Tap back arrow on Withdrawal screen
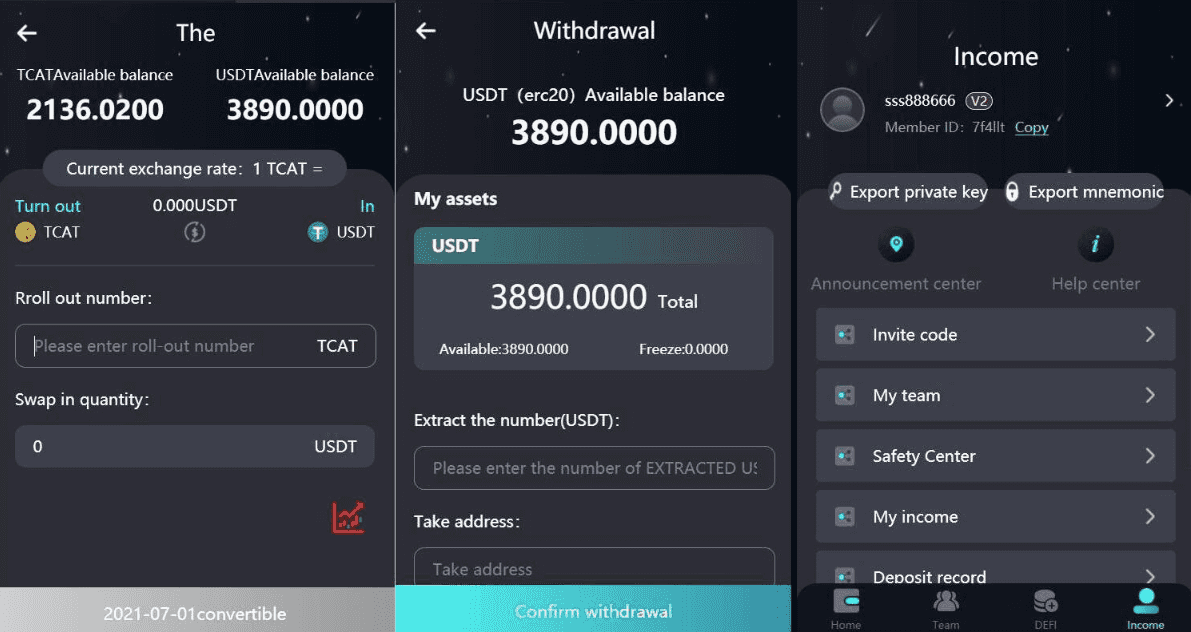 click(426, 31)
